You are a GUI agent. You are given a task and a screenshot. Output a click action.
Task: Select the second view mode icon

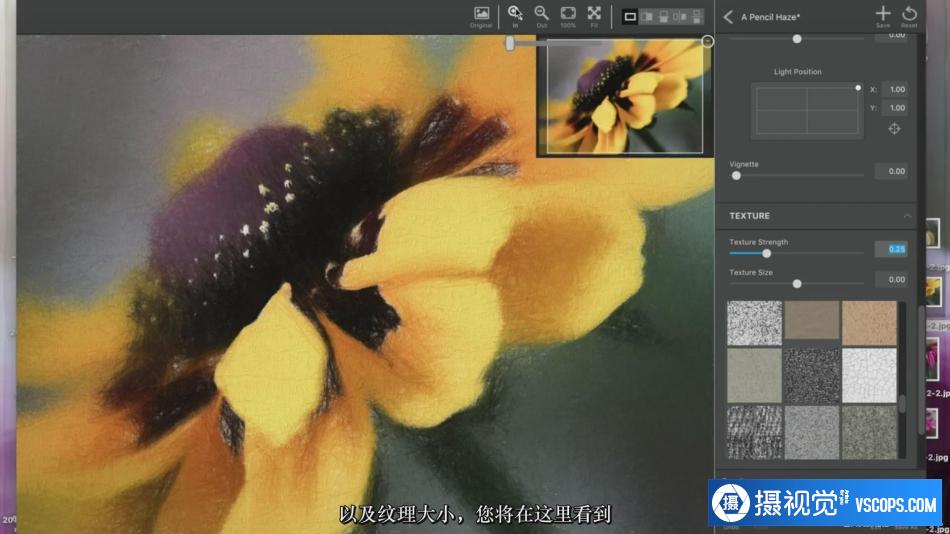[x=647, y=17]
